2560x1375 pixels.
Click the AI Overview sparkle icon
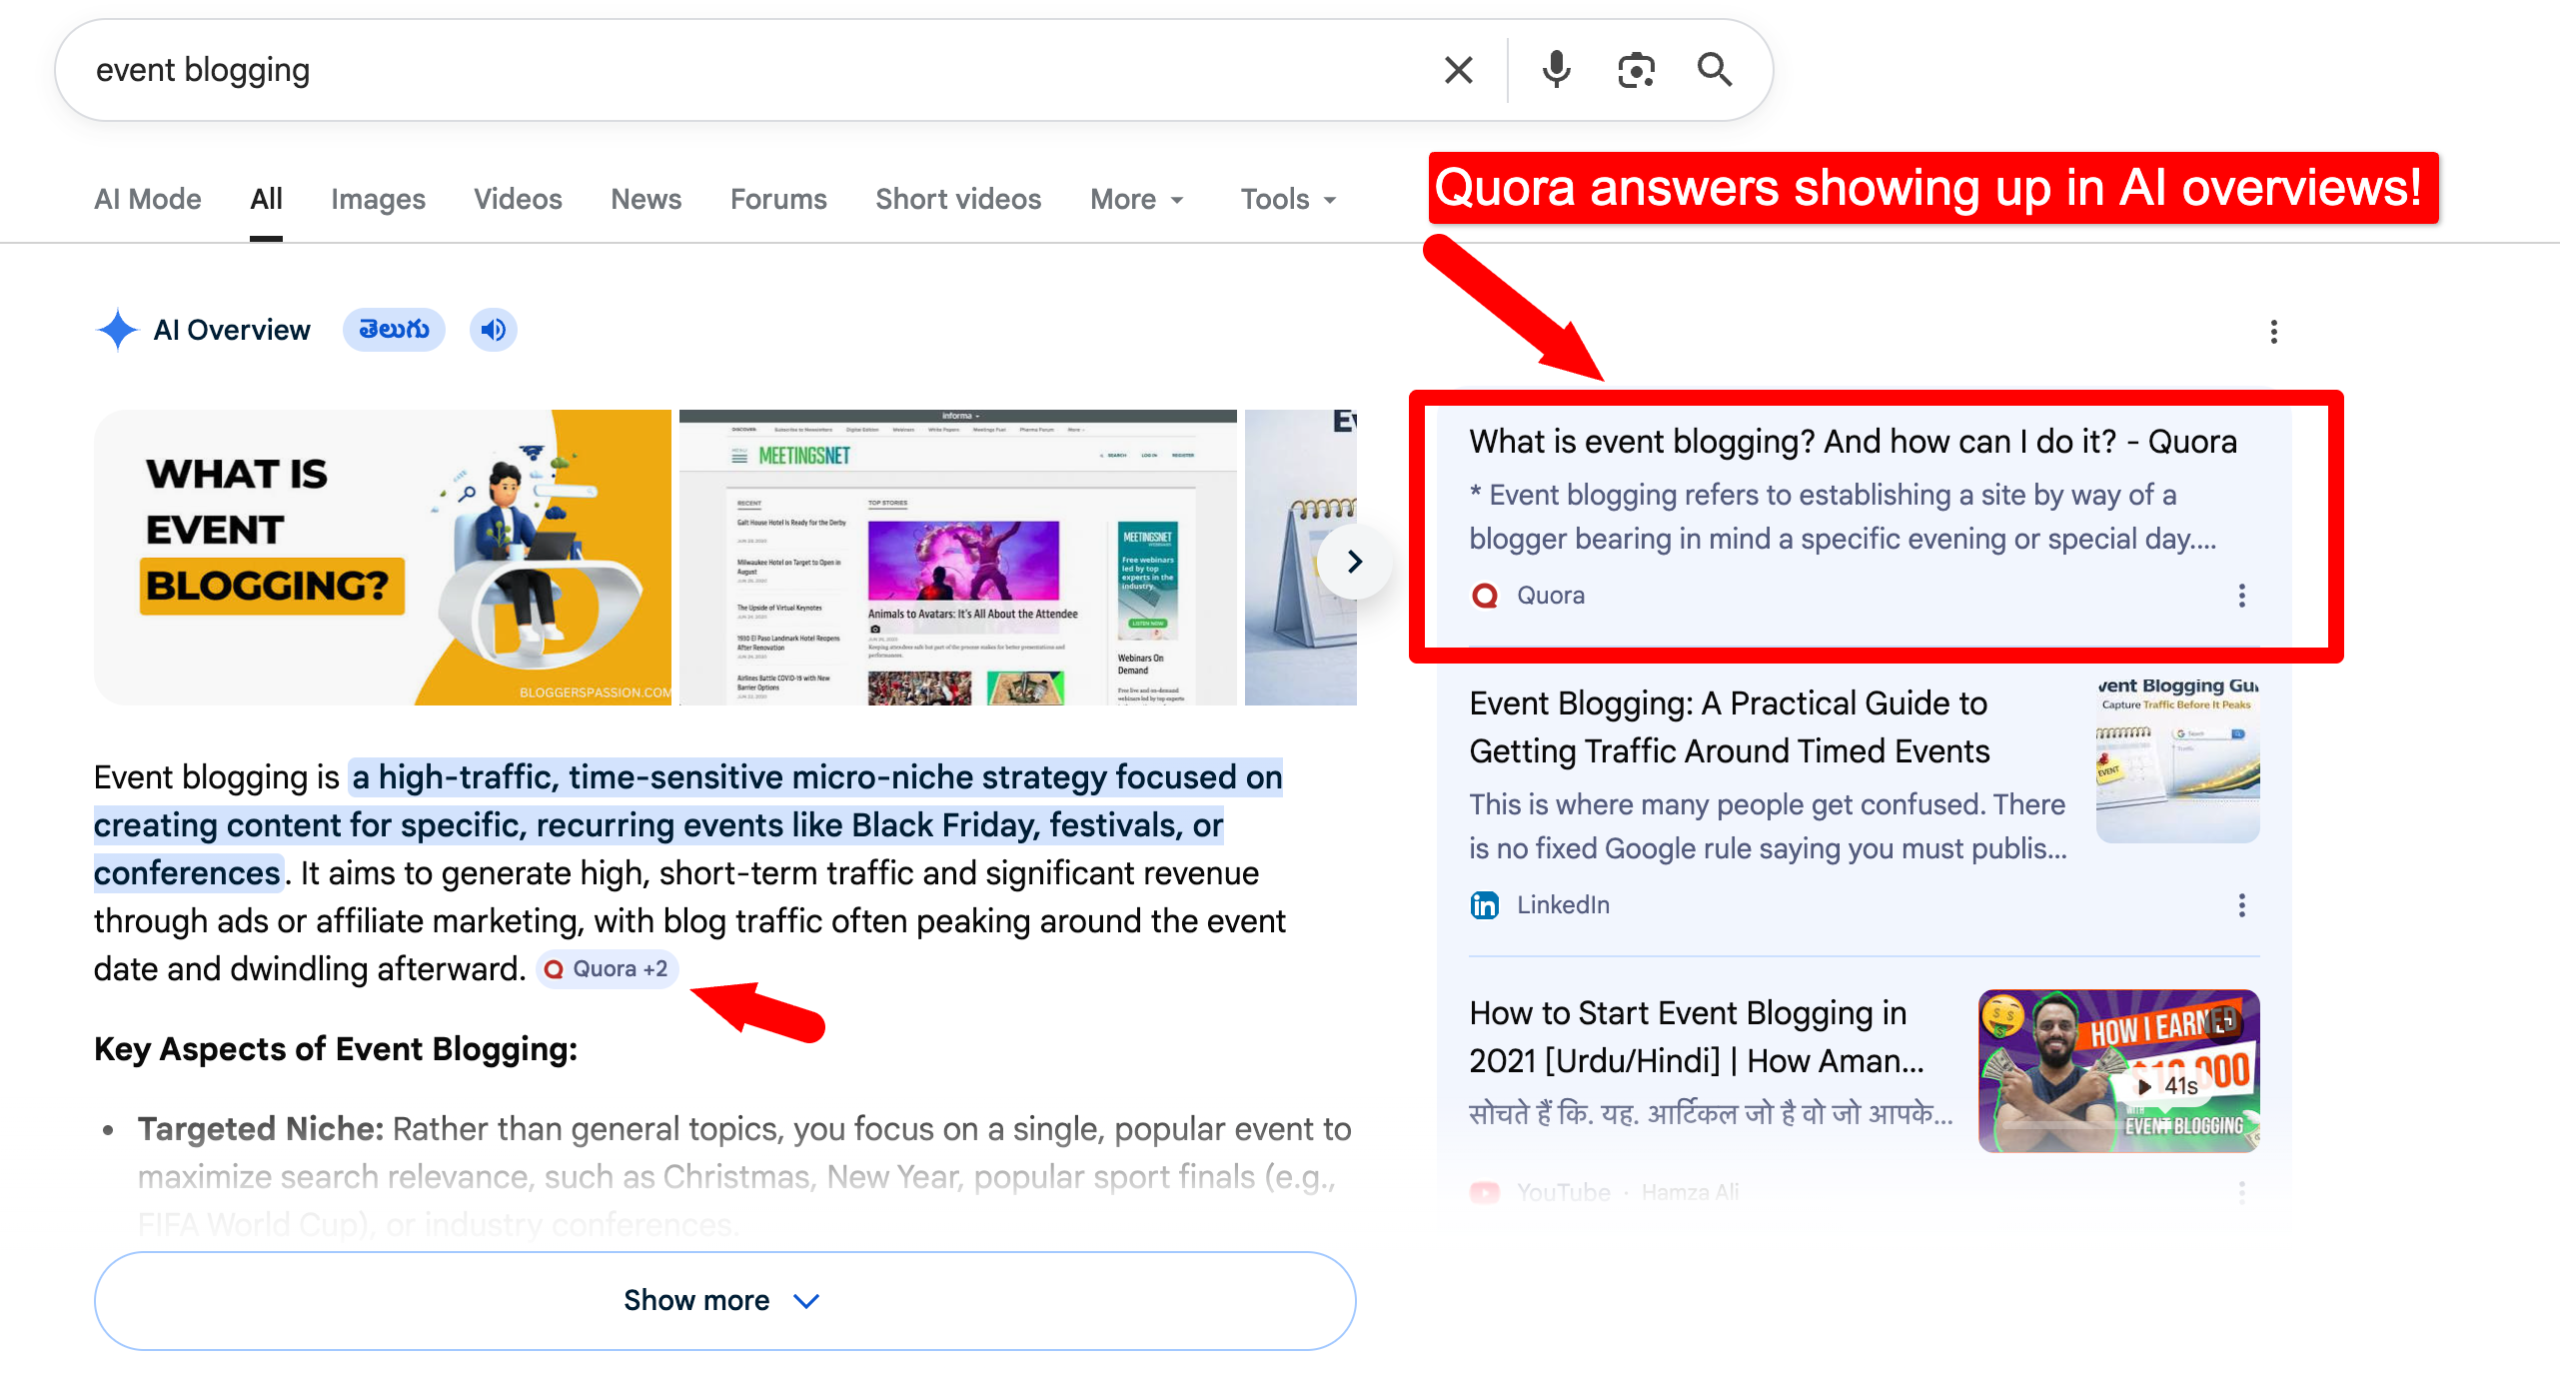[117, 330]
